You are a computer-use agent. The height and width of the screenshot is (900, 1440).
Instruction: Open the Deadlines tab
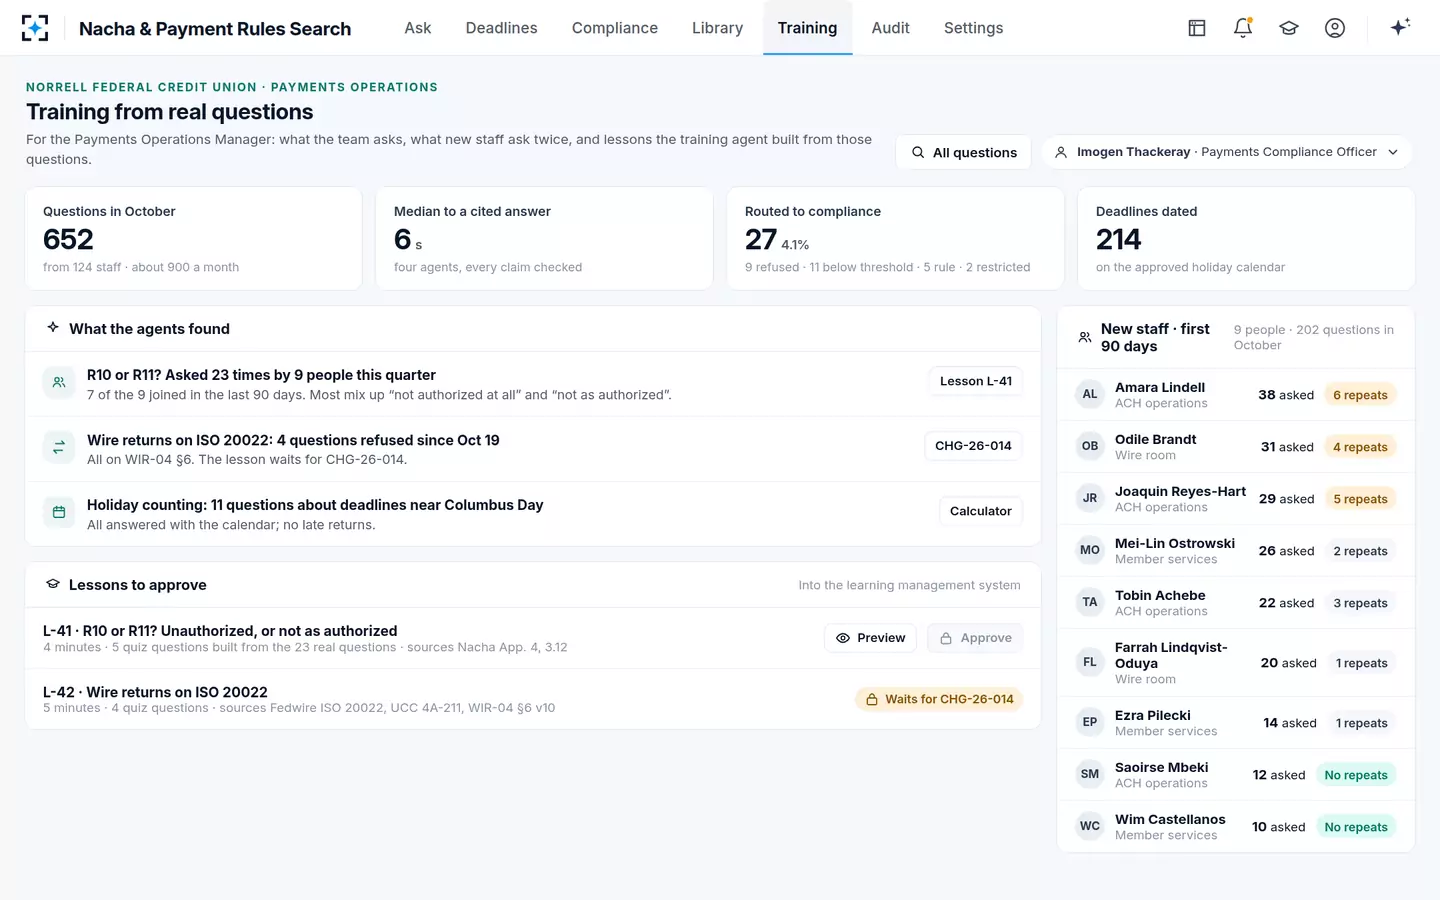click(501, 28)
